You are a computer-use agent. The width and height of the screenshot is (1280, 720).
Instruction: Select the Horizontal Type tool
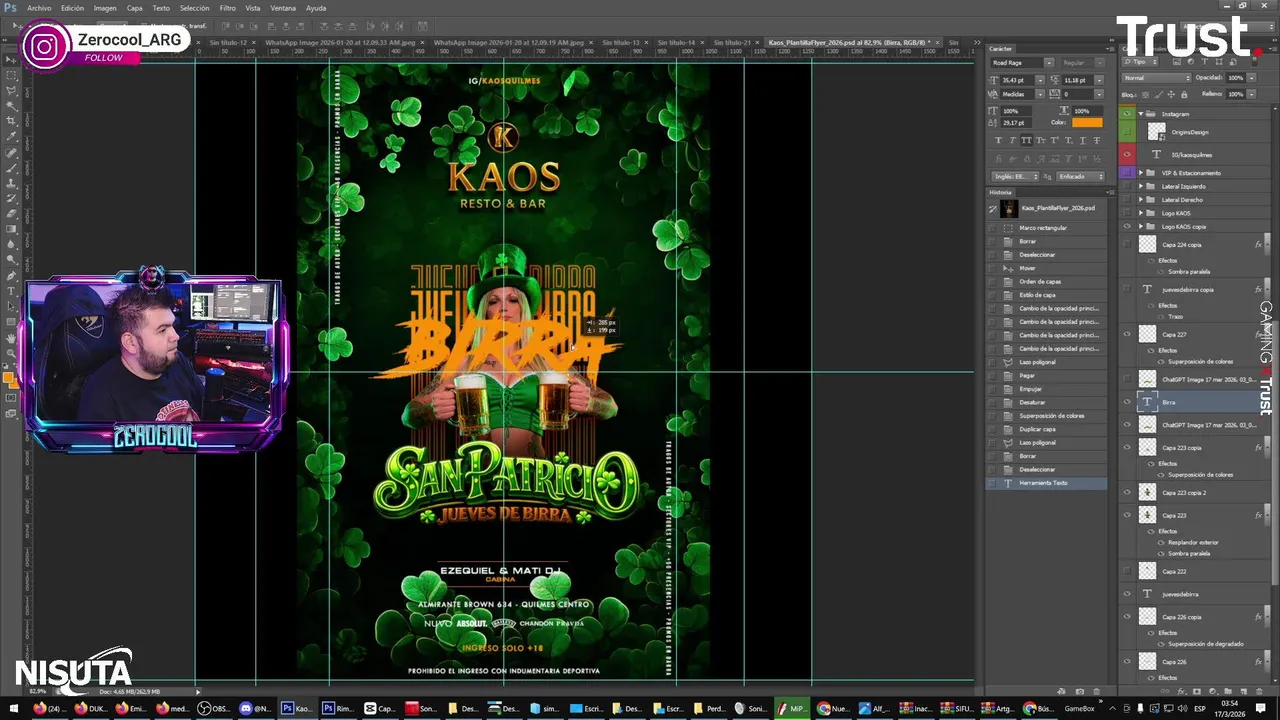[x=11, y=291]
